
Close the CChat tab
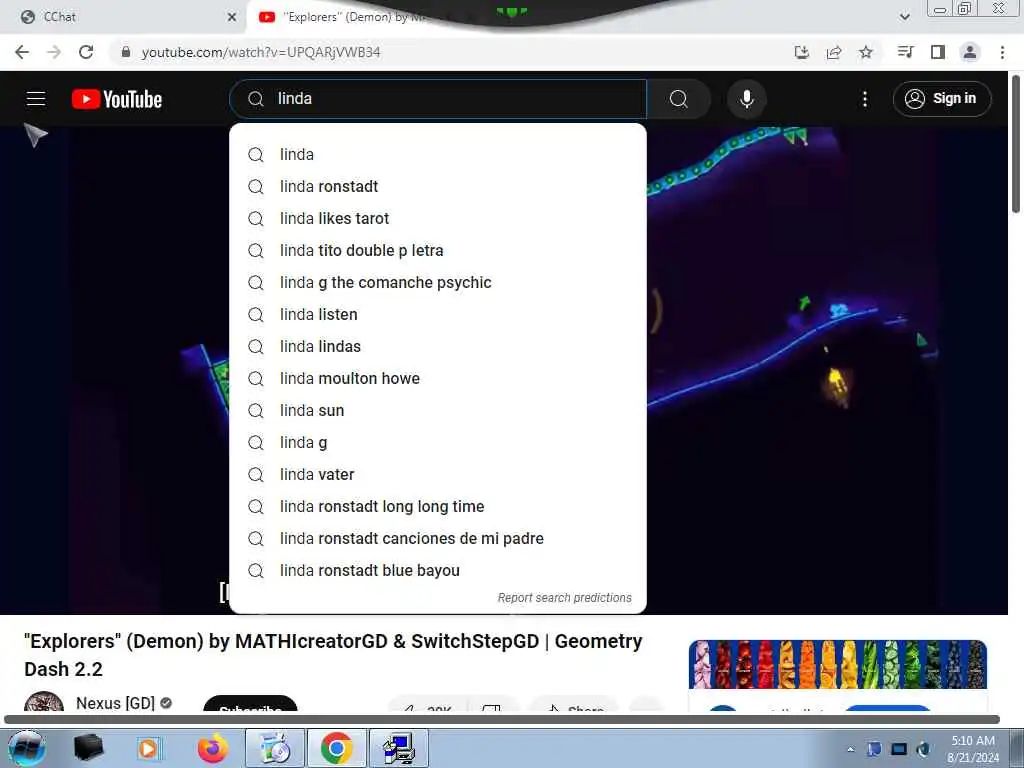232,17
